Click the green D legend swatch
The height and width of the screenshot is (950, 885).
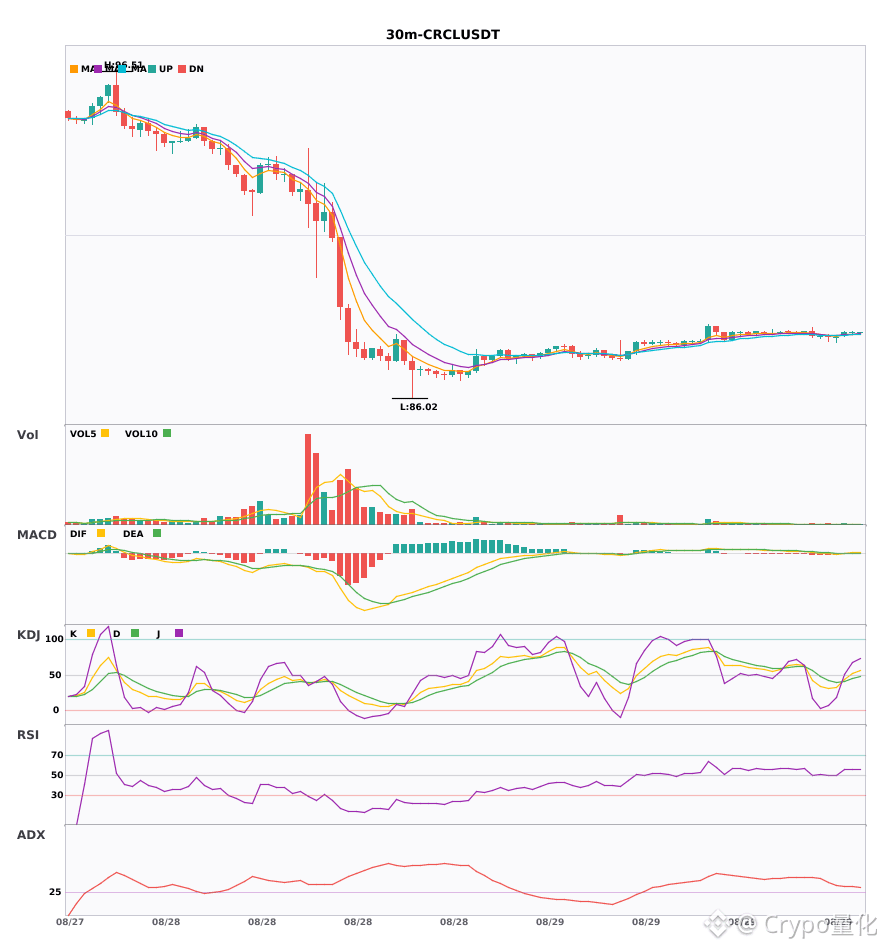[135, 633]
